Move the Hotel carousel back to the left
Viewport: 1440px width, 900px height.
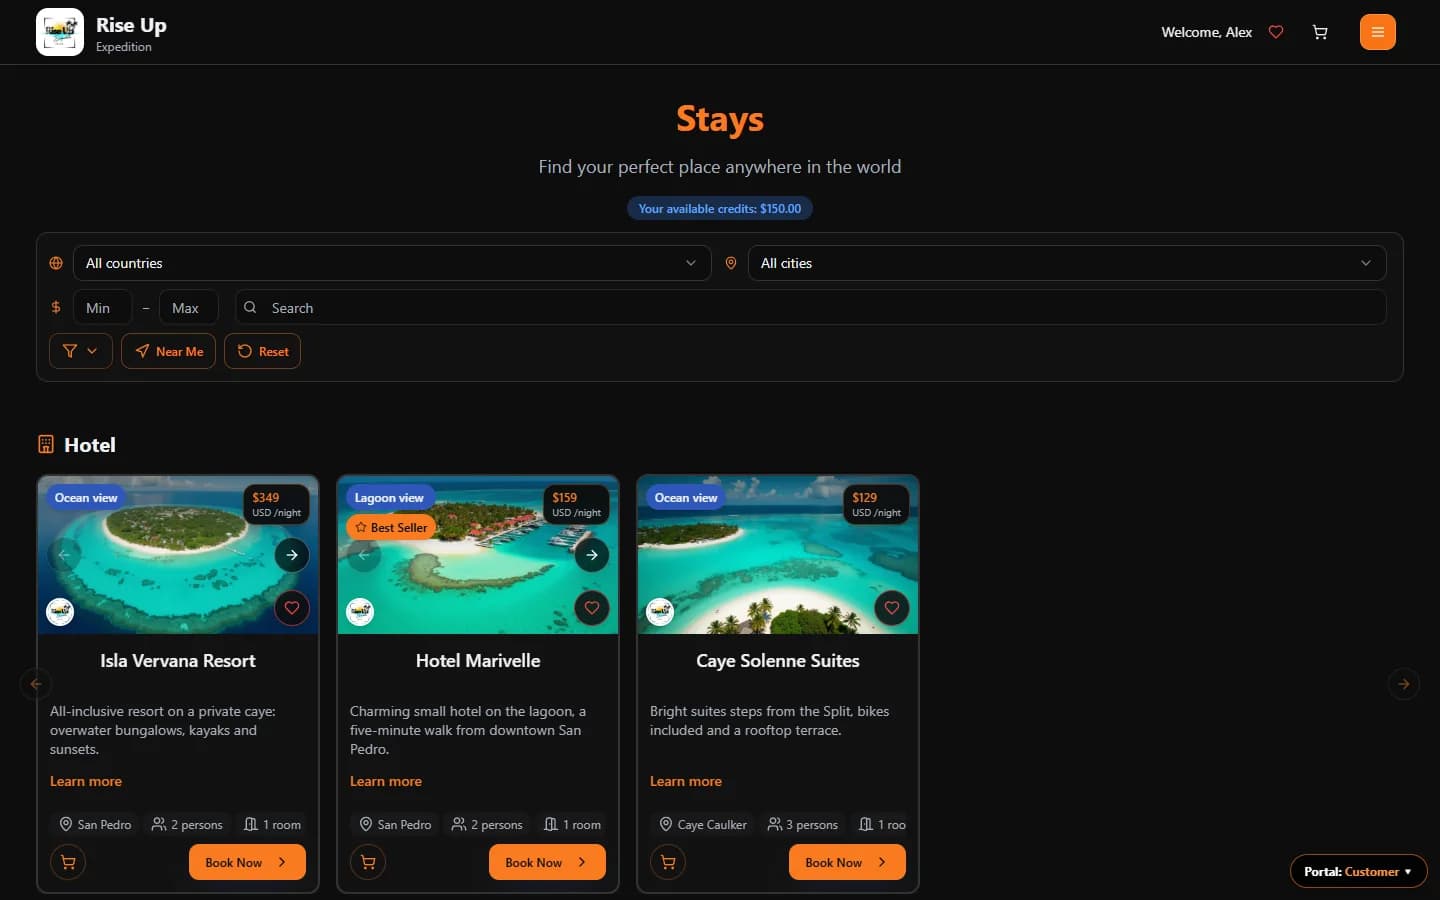point(36,684)
